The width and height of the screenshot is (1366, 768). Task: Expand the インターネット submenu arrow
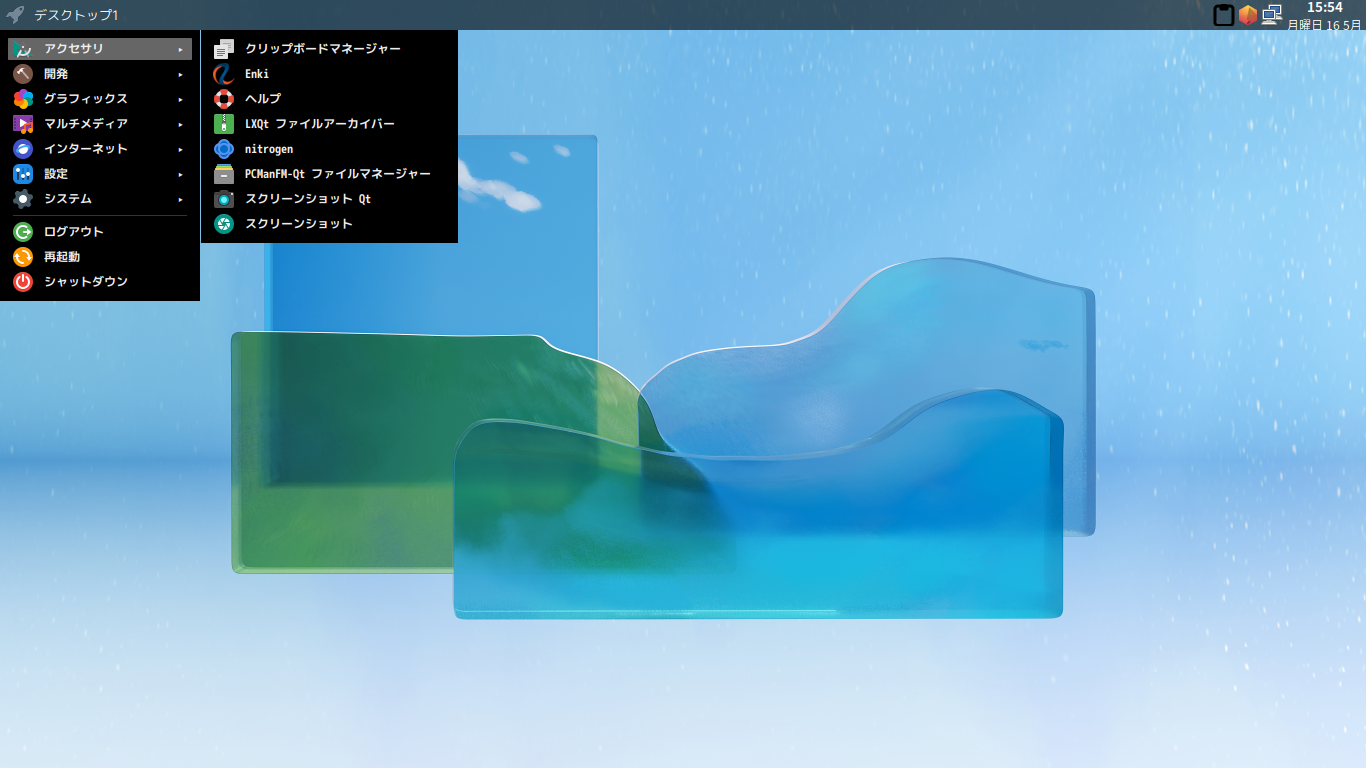click(181, 149)
